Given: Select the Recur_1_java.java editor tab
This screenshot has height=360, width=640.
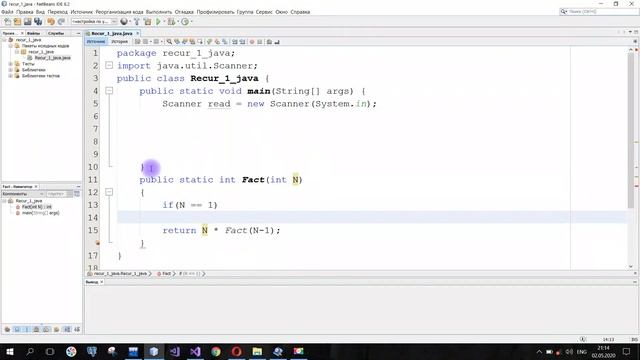Looking at the screenshot, I should click(111, 33).
